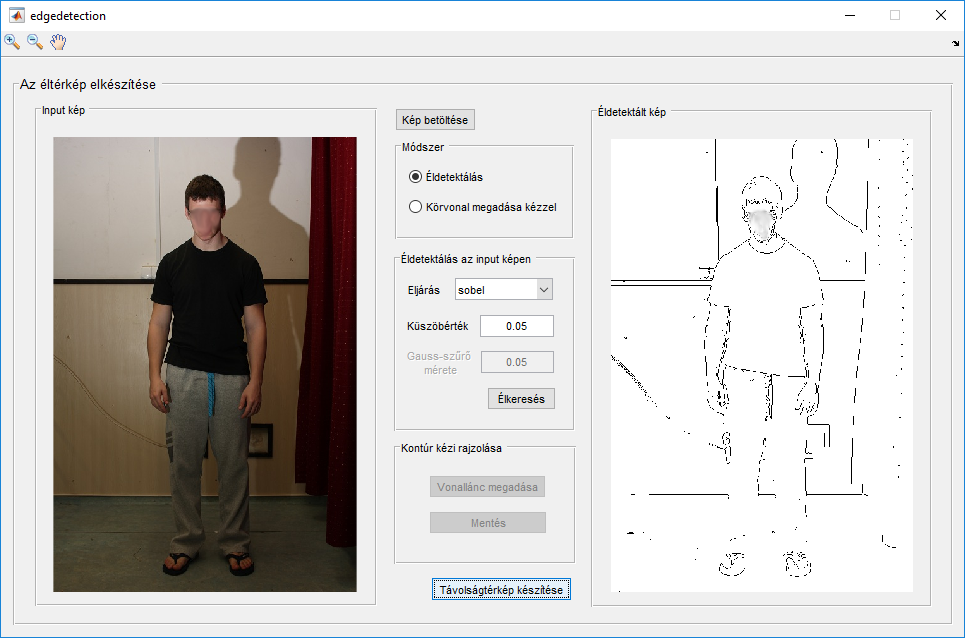Activate the Pan hand tool
This screenshot has height=638, width=965.
(x=59, y=42)
